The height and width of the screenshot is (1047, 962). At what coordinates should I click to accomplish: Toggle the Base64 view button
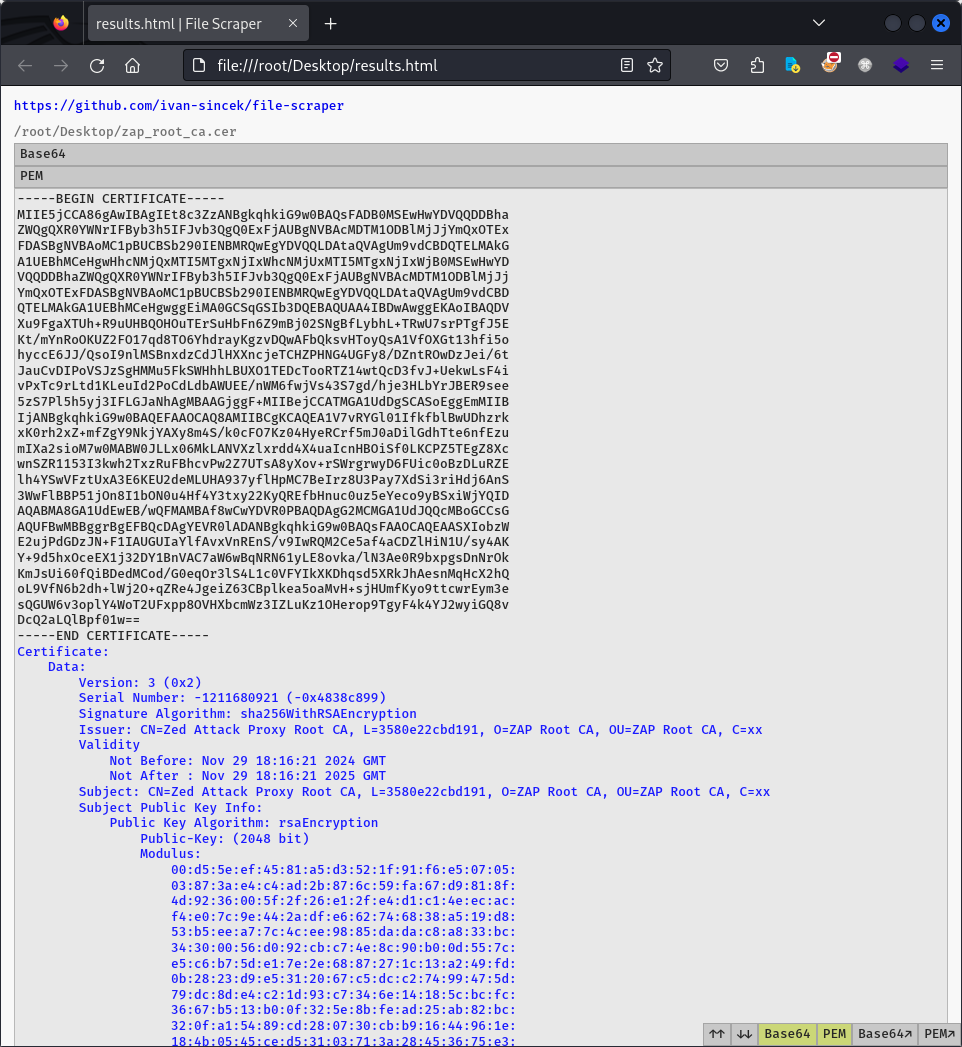(786, 1034)
